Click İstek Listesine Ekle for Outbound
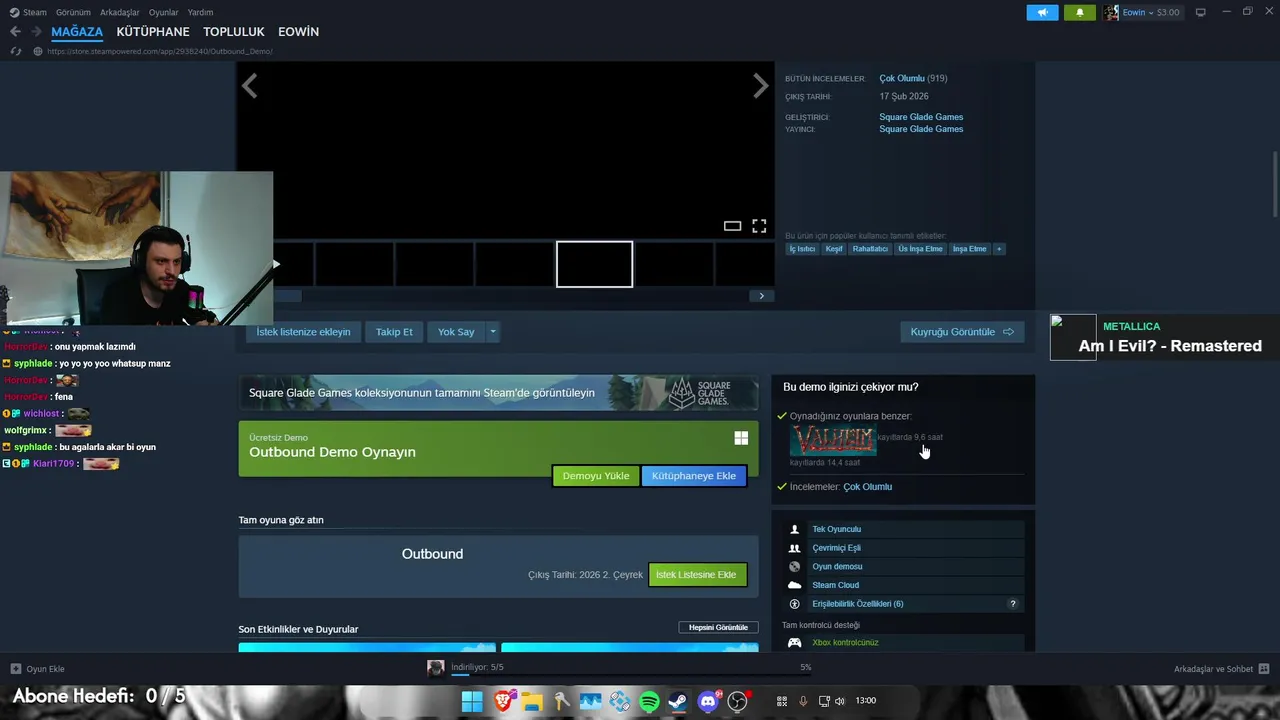Screen dimensions: 1280x720 (697, 575)
